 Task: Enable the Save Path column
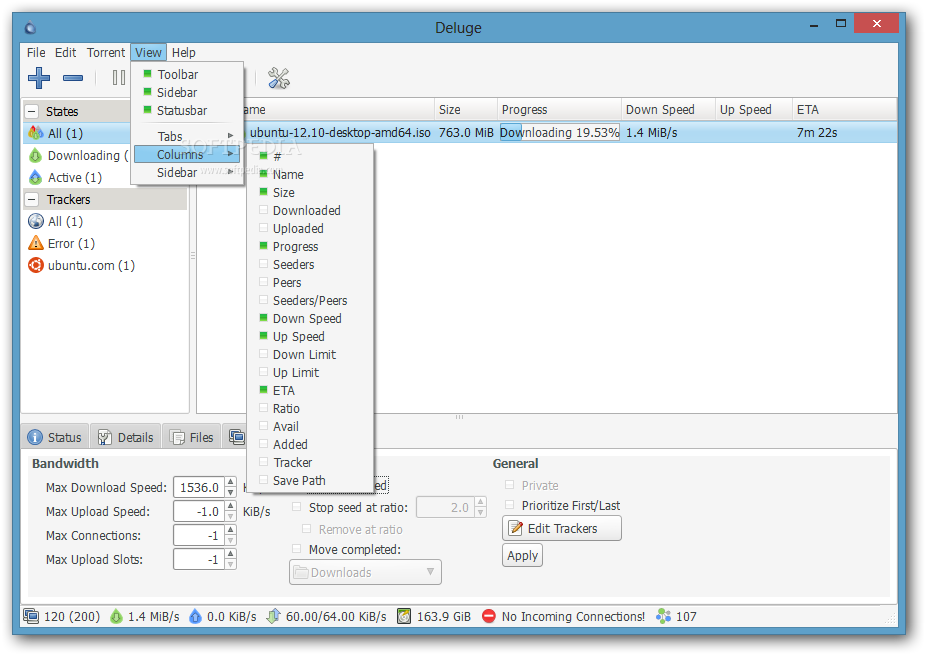pos(311,481)
